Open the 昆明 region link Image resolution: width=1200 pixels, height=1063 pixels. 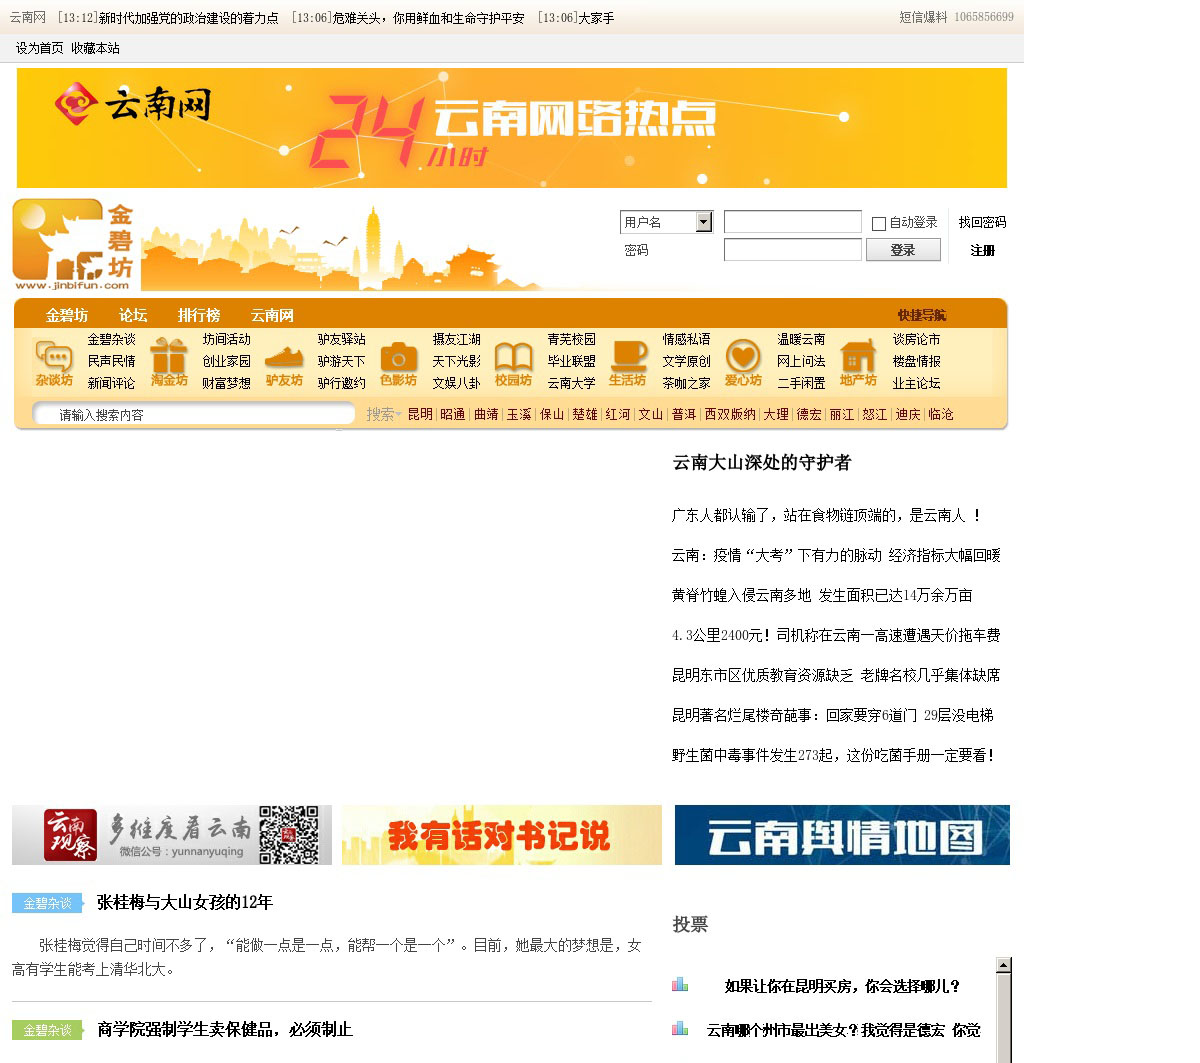click(x=420, y=414)
